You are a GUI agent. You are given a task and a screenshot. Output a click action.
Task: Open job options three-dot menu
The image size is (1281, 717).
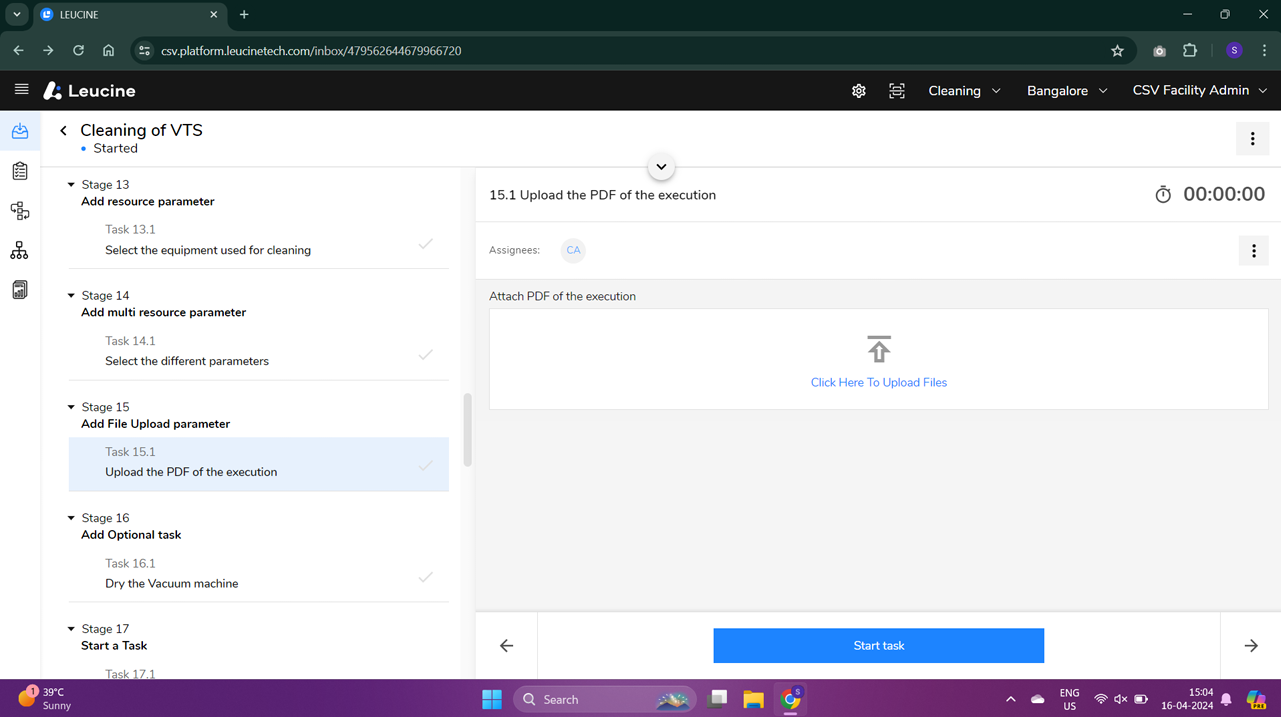pyautogui.click(x=1252, y=139)
